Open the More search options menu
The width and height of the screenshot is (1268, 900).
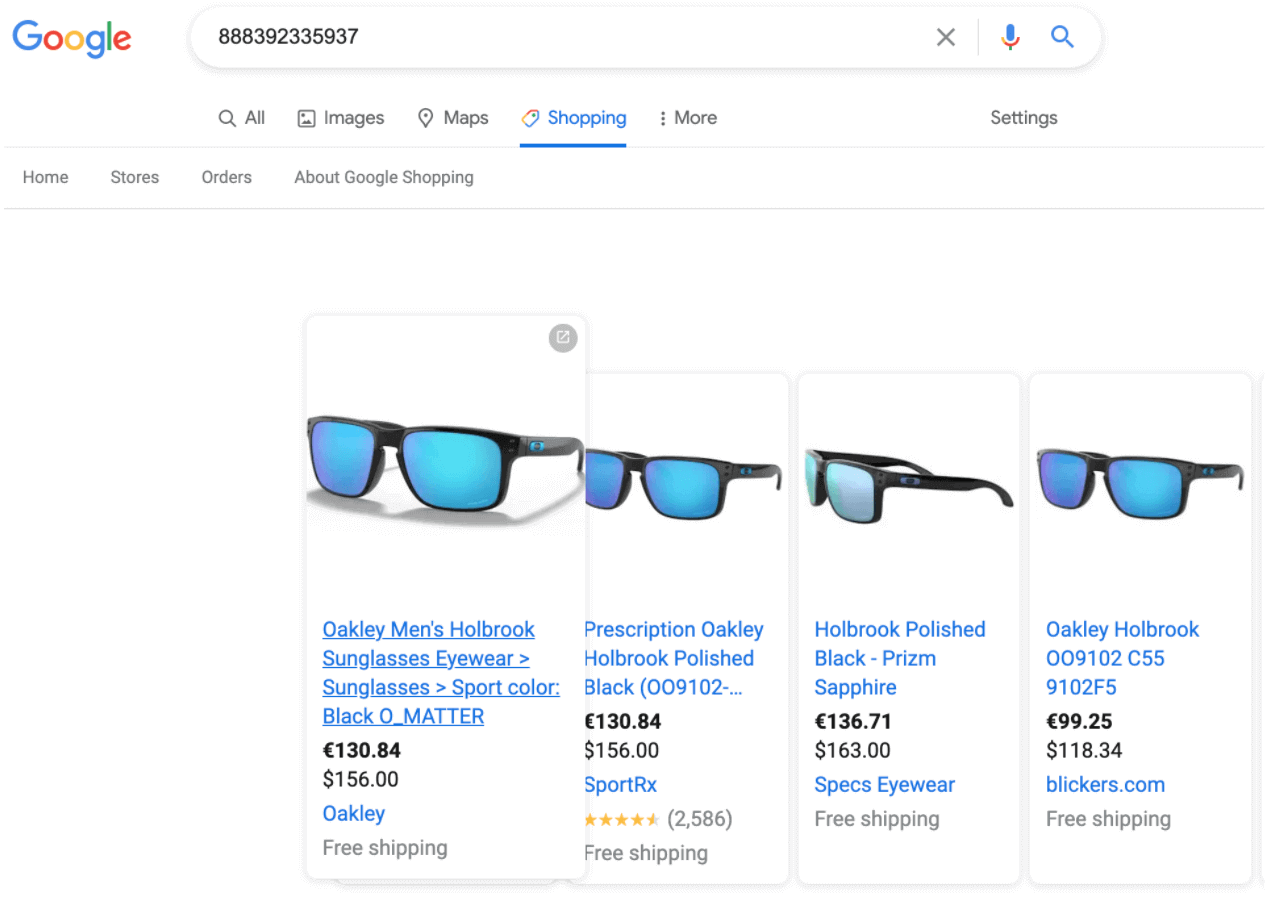[687, 117]
